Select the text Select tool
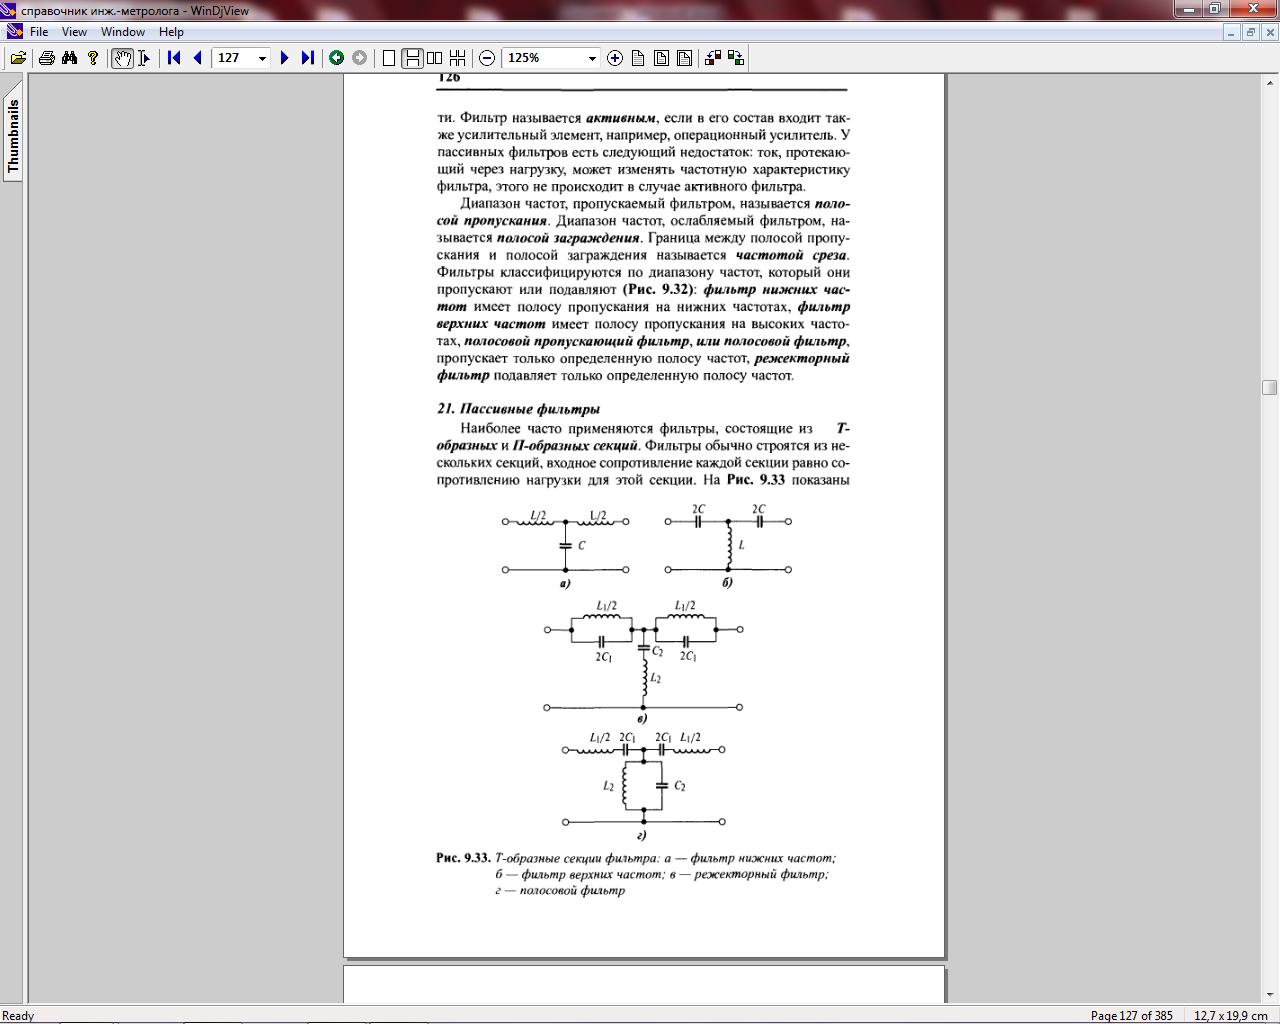The image size is (1280, 1024). 144,58
